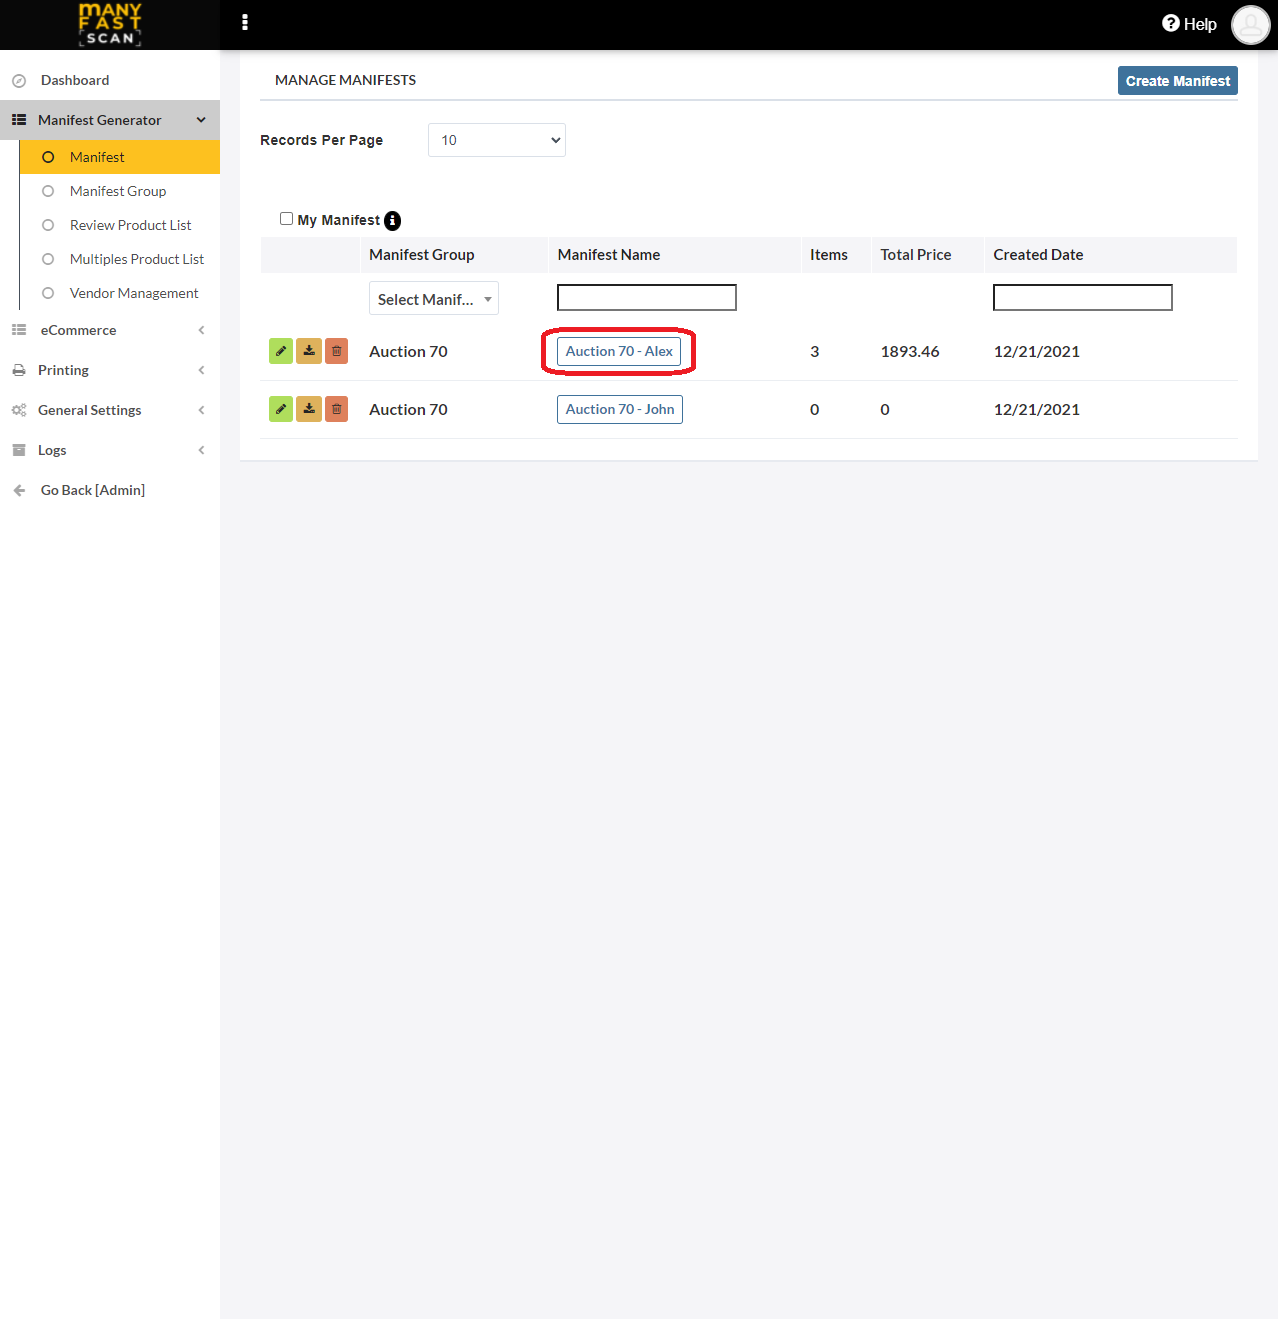Click the Manifest Name filter field
The image size is (1278, 1319).
coord(647,298)
